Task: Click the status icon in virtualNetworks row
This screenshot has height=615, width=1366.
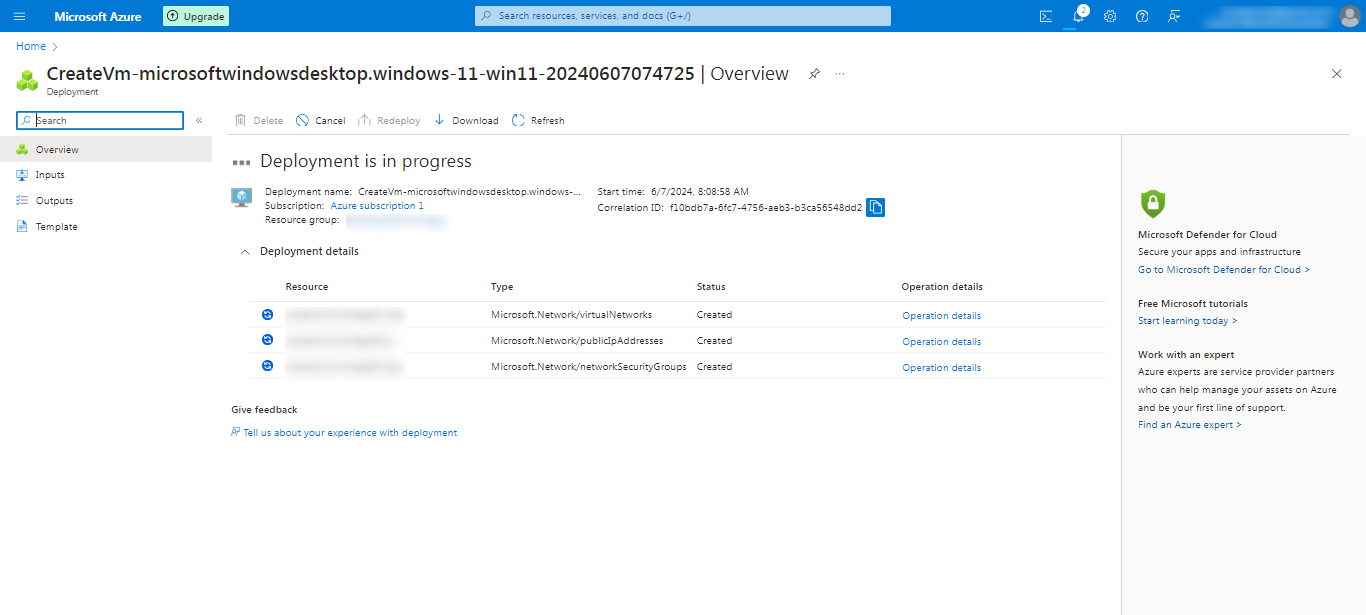Action: 267,314
